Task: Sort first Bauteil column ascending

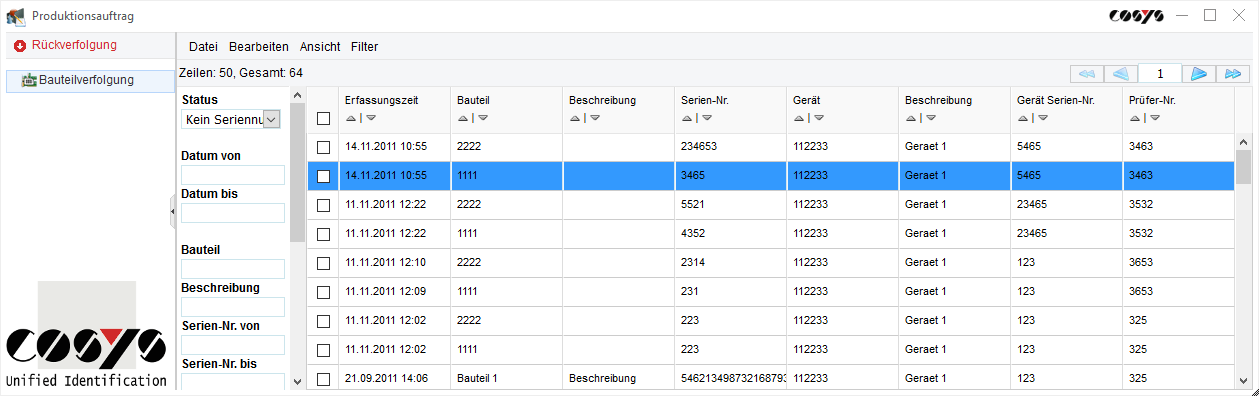Action: (462, 118)
